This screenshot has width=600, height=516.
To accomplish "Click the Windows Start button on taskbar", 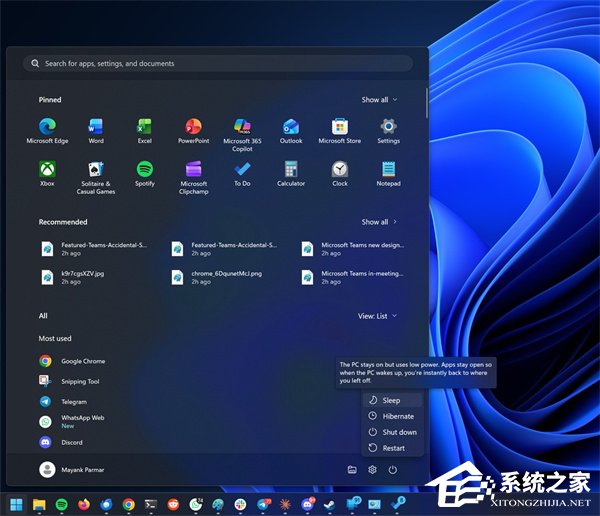I will pos(16,505).
